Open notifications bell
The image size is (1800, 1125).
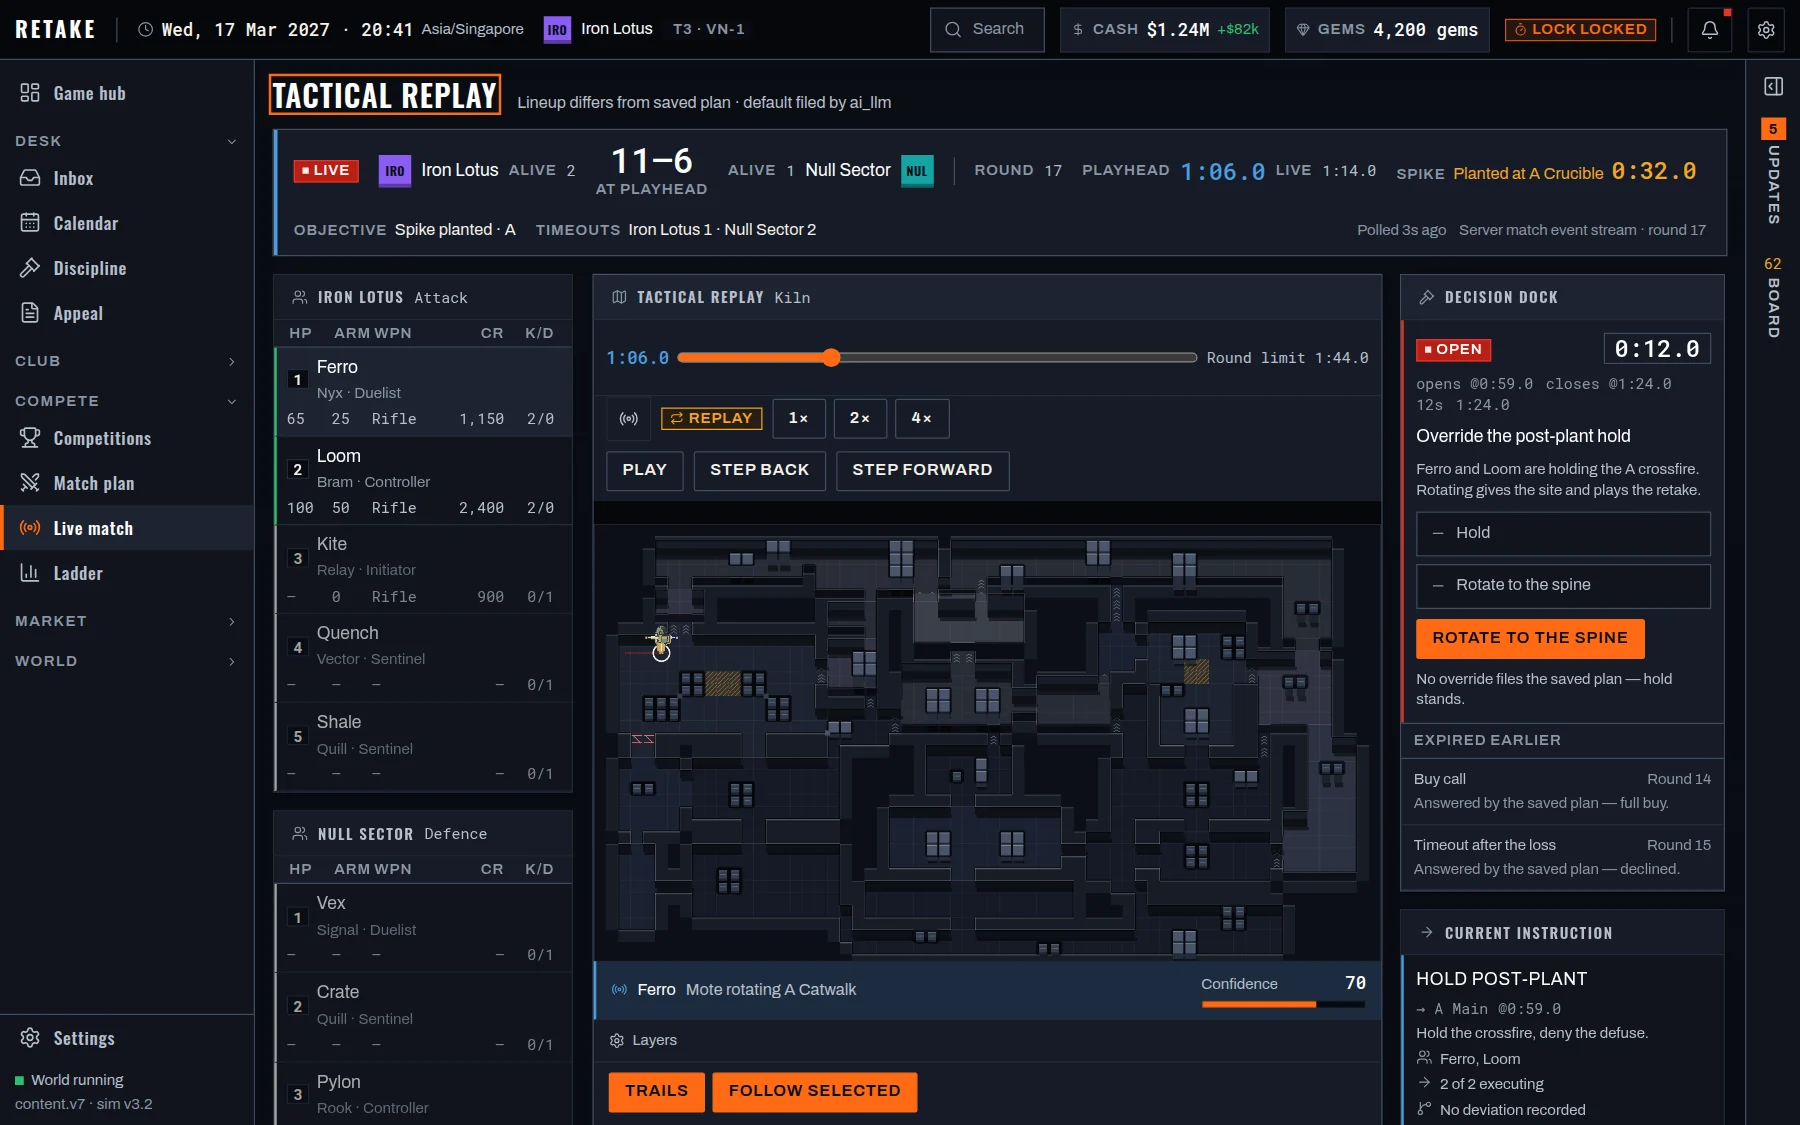1709,29
